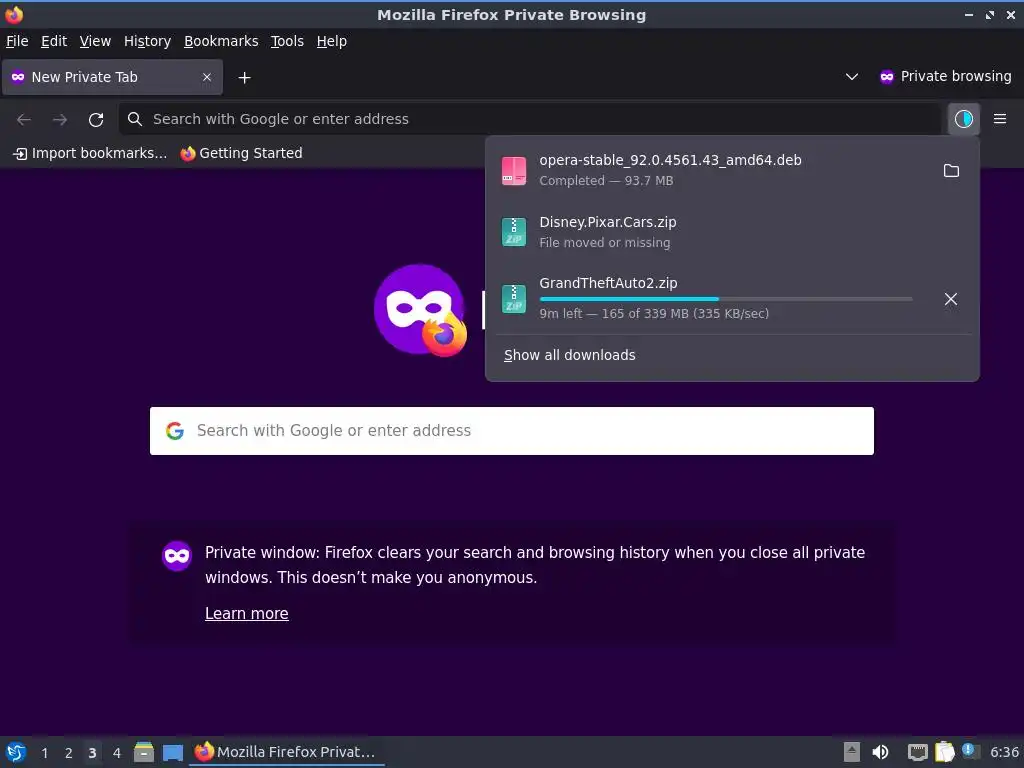1024x768 pixels.
Task: Open the clipboard manager tray icon
Action: click(944, 752)
